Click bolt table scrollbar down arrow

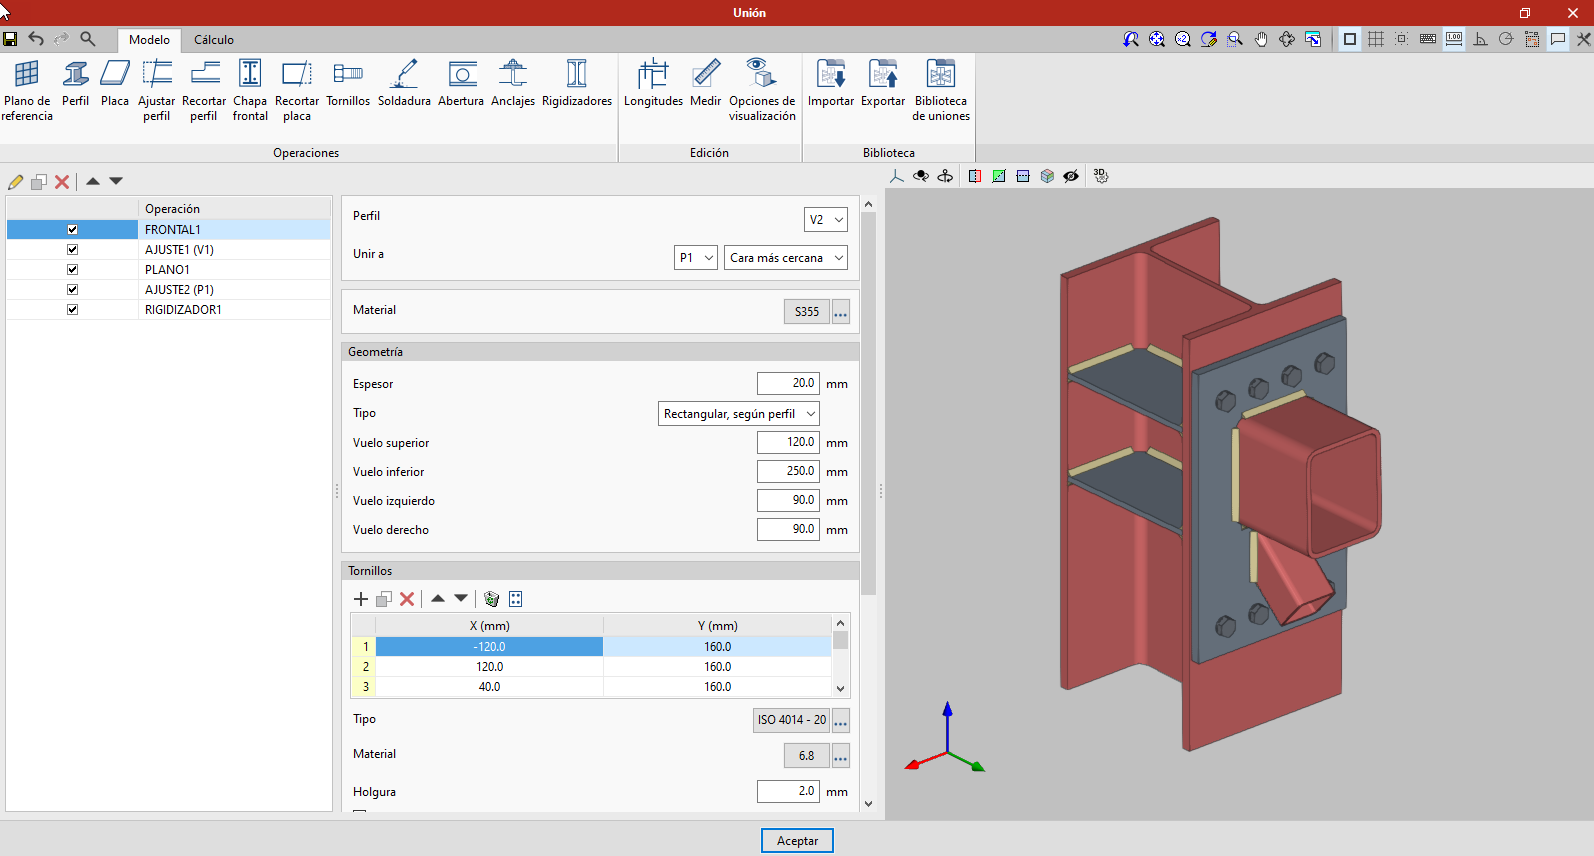(x=840, y=688)
